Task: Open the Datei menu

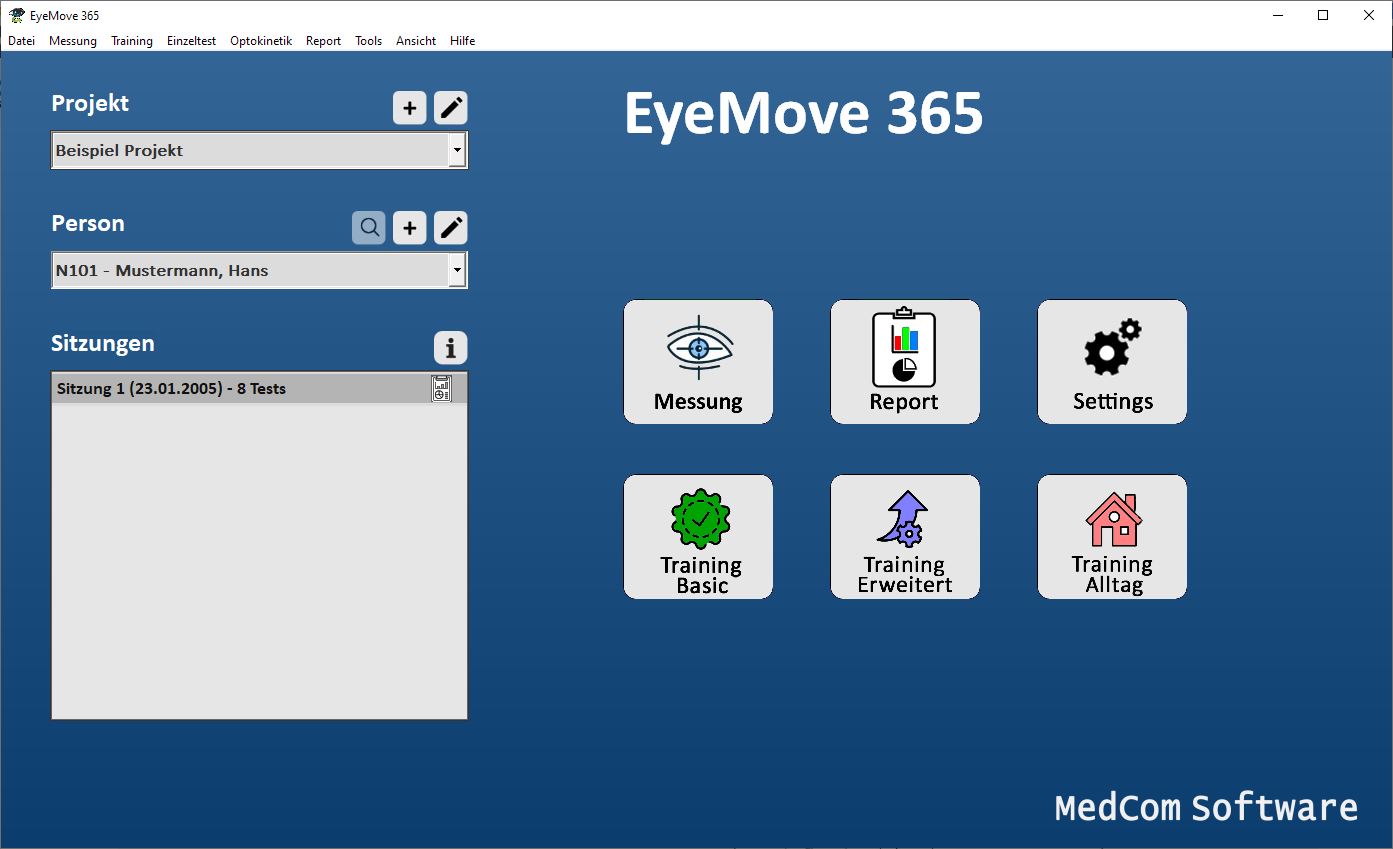Action: point(21,41)
